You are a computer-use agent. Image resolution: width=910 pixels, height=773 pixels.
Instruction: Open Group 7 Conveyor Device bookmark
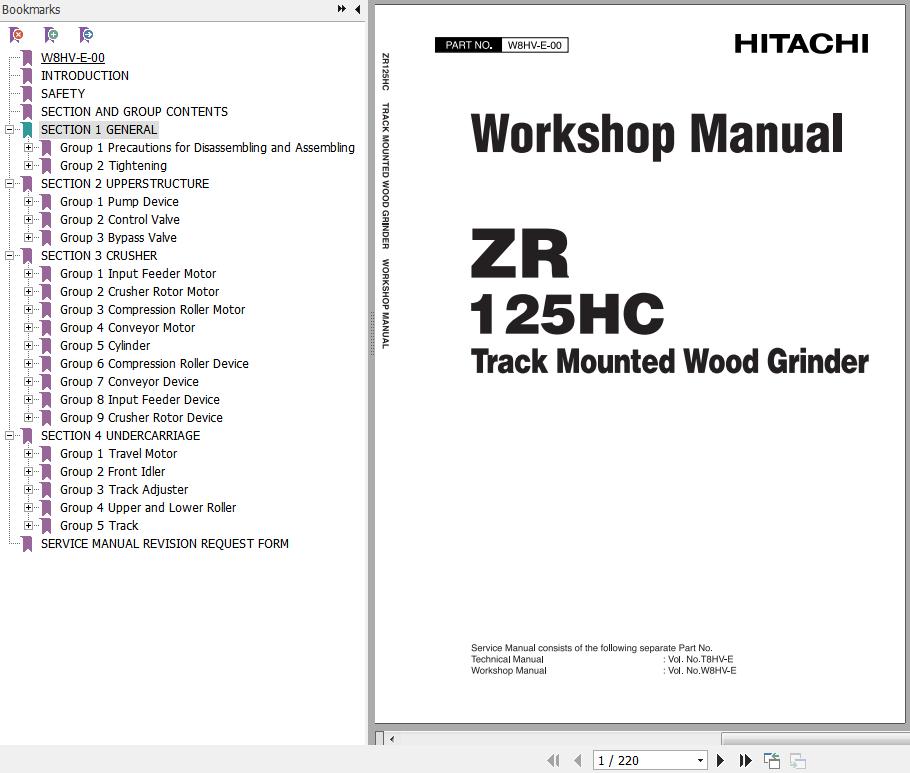[129, 381]
